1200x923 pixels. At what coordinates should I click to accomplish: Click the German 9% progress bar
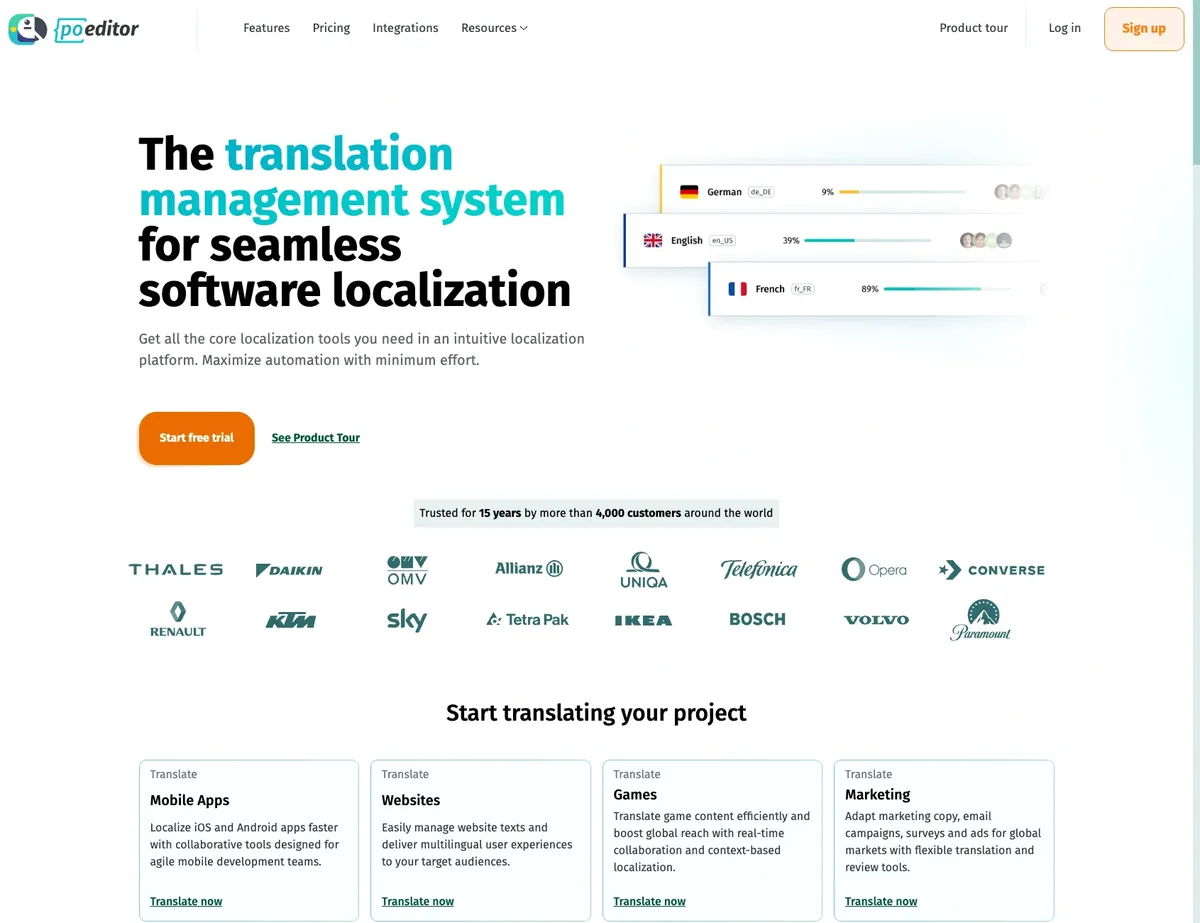(902, 192)
